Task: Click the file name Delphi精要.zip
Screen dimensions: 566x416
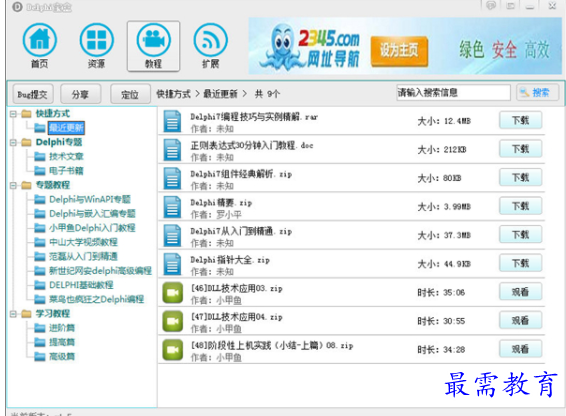Action: (x=221, y=203)
